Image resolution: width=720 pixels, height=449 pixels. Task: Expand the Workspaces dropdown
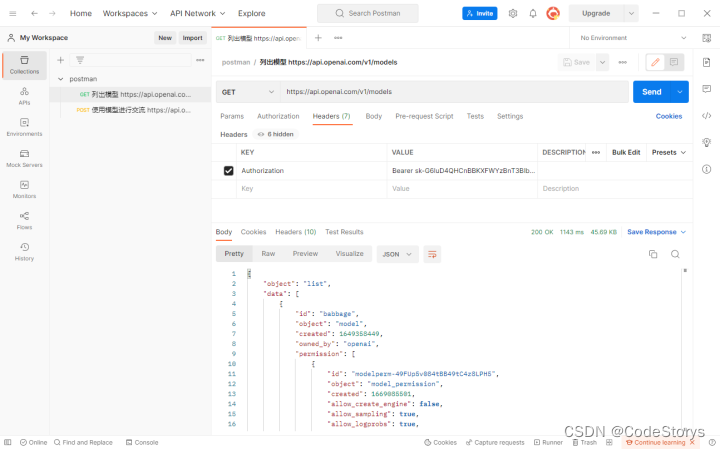pos(130,13)
